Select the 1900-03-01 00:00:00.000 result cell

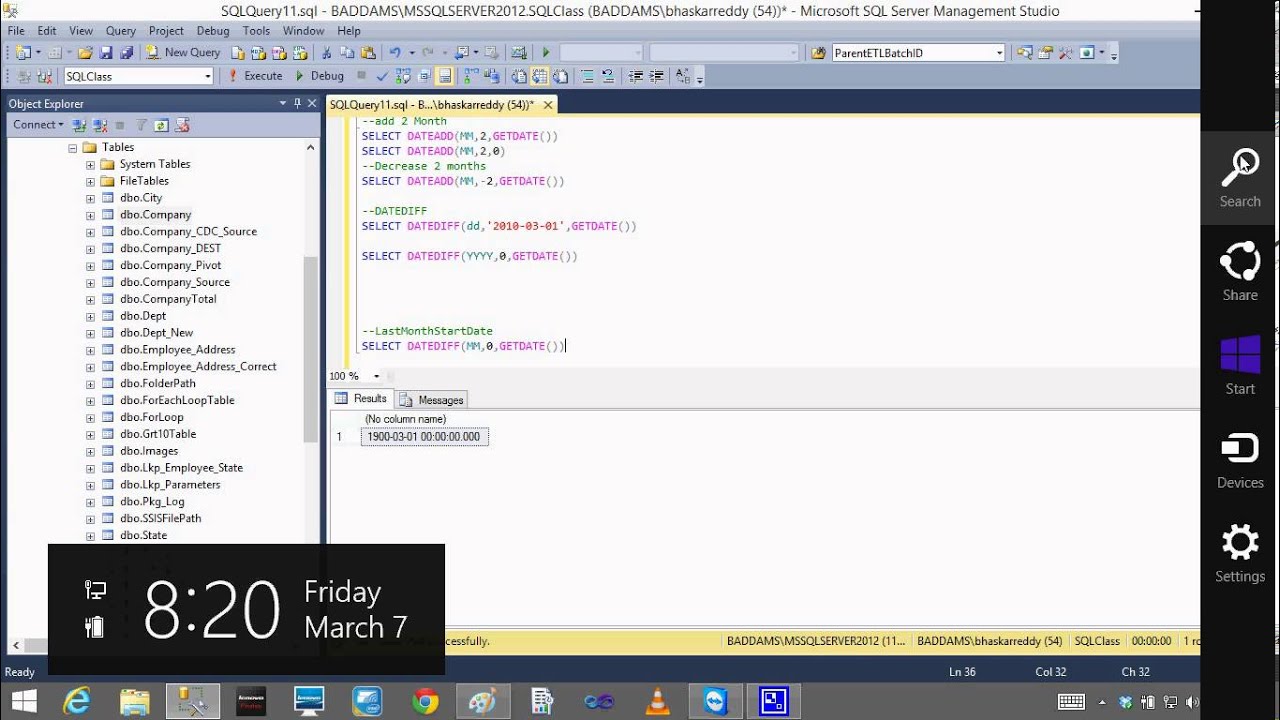click(x=424, y=437)
